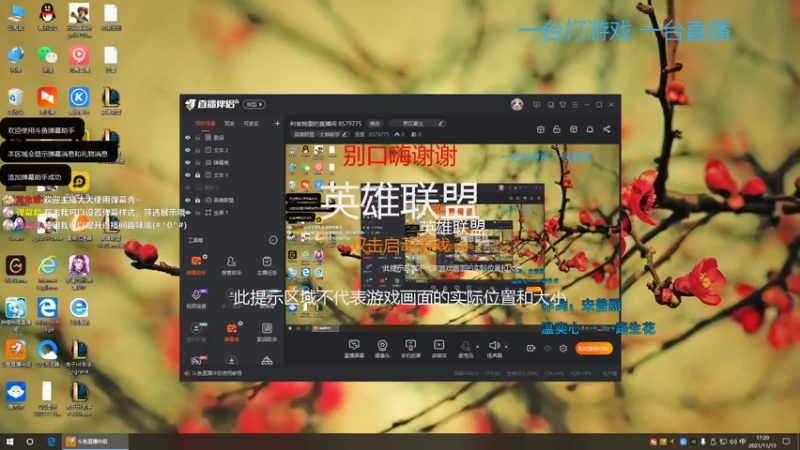Open the 房管助手 tool
This screenshot has height=450, width=800.
pyautogui.click(x=231, y=265)
